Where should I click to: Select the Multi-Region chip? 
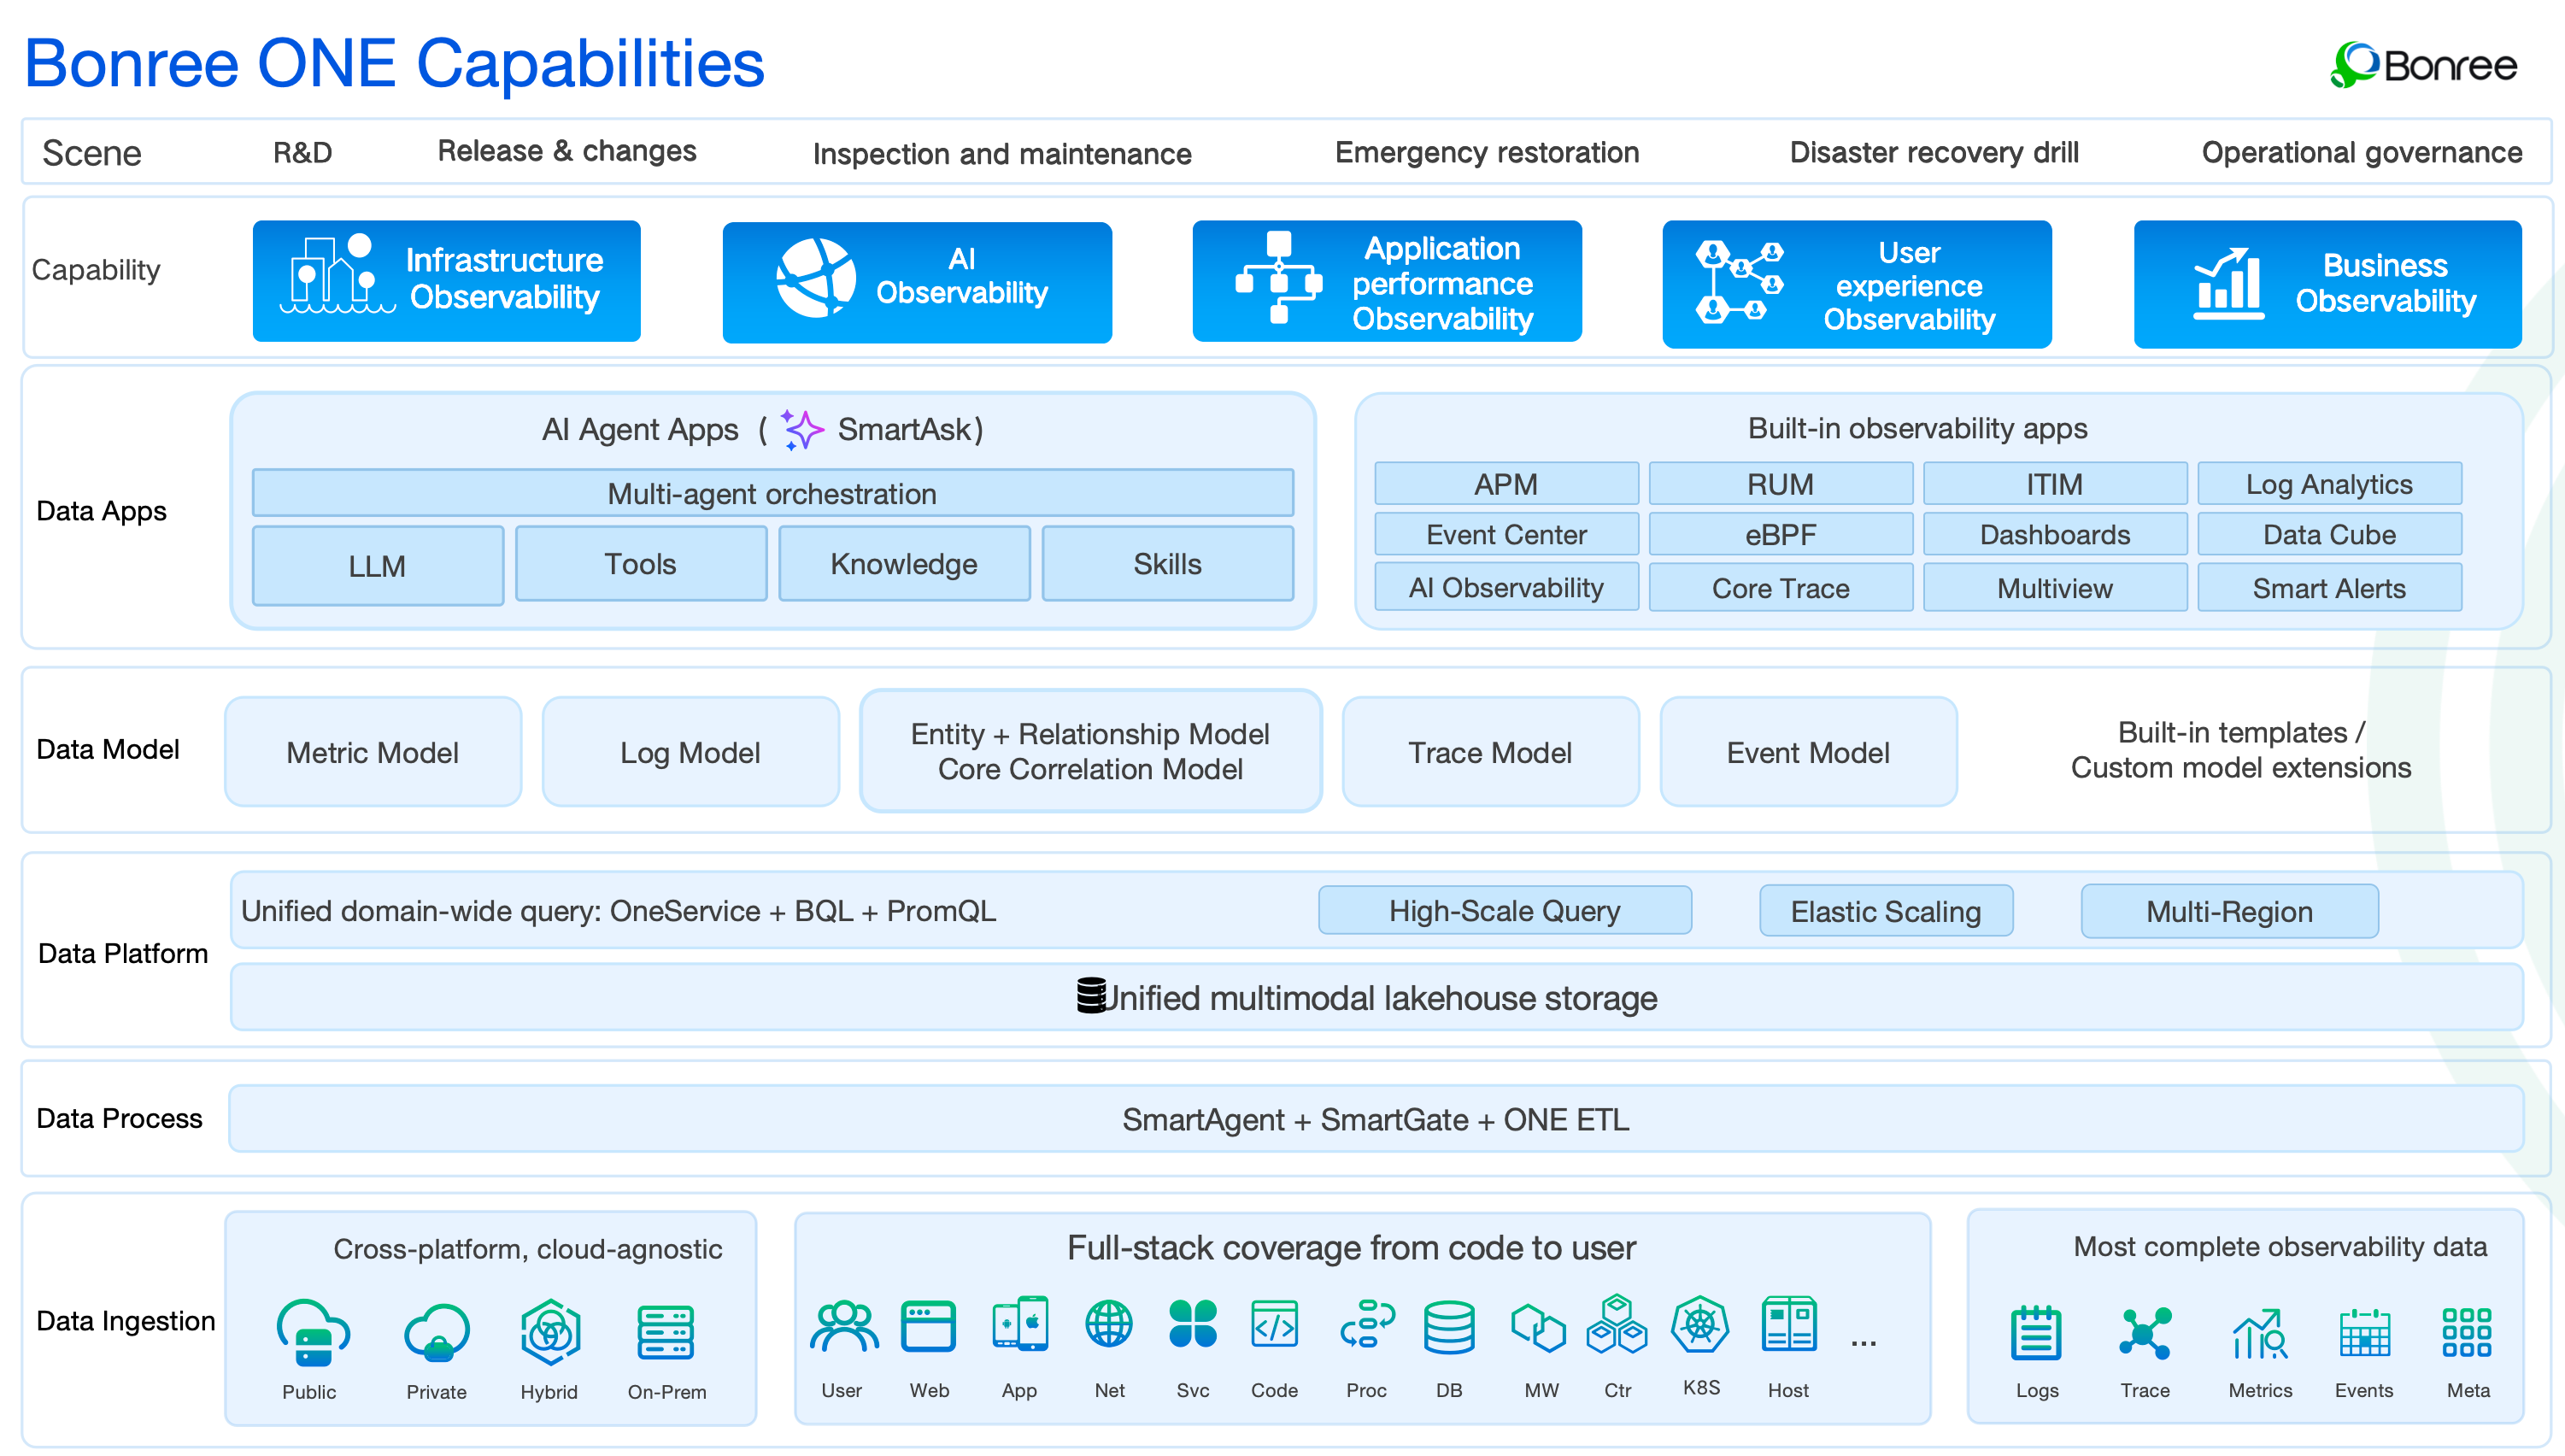[2230, 911]
